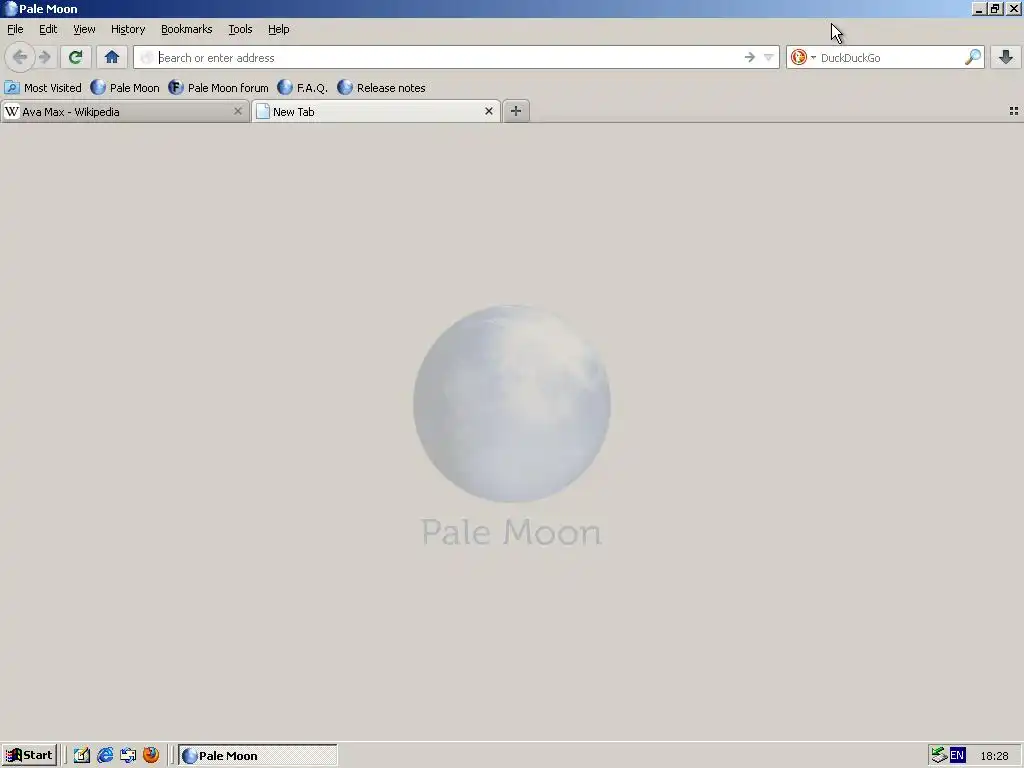
Task: Launch Internet Explorer from quick launch
Action: click(105, 756)
